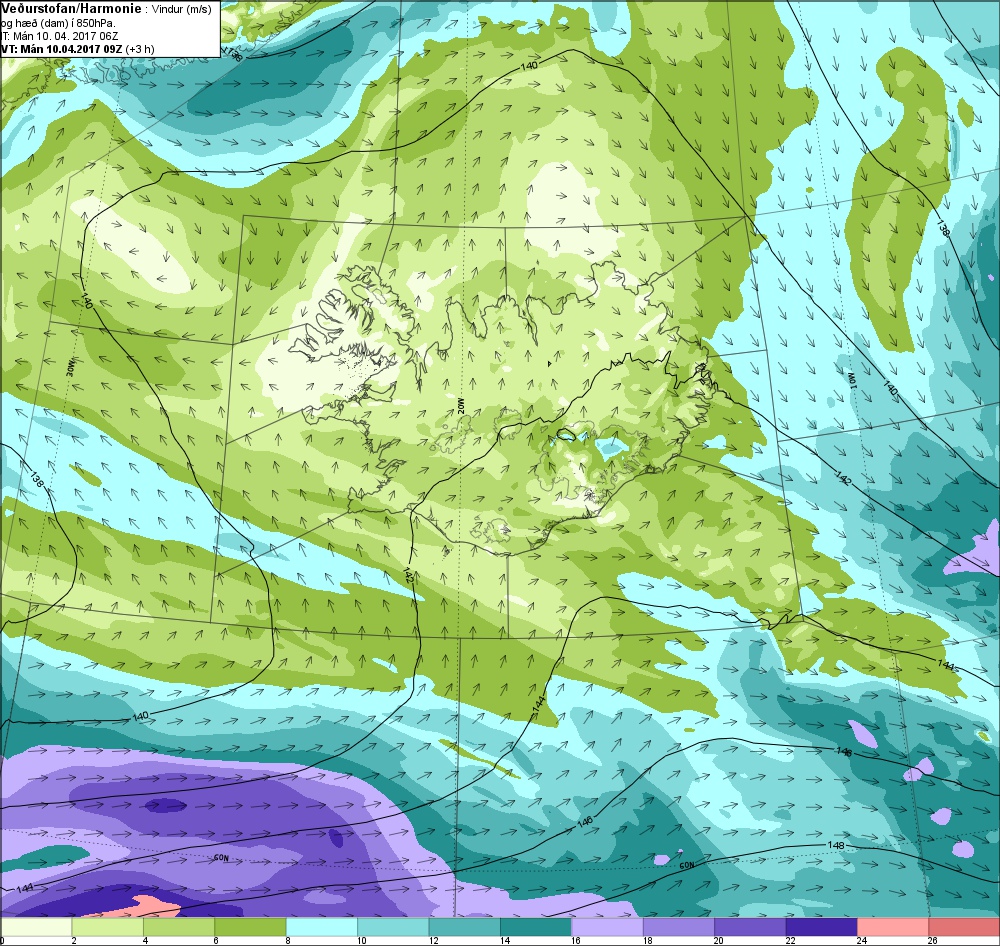The image size is (1000, 946).
Task: Click the pale cream 0–2 m/s legend swatch
Action: tap(36, 926)
